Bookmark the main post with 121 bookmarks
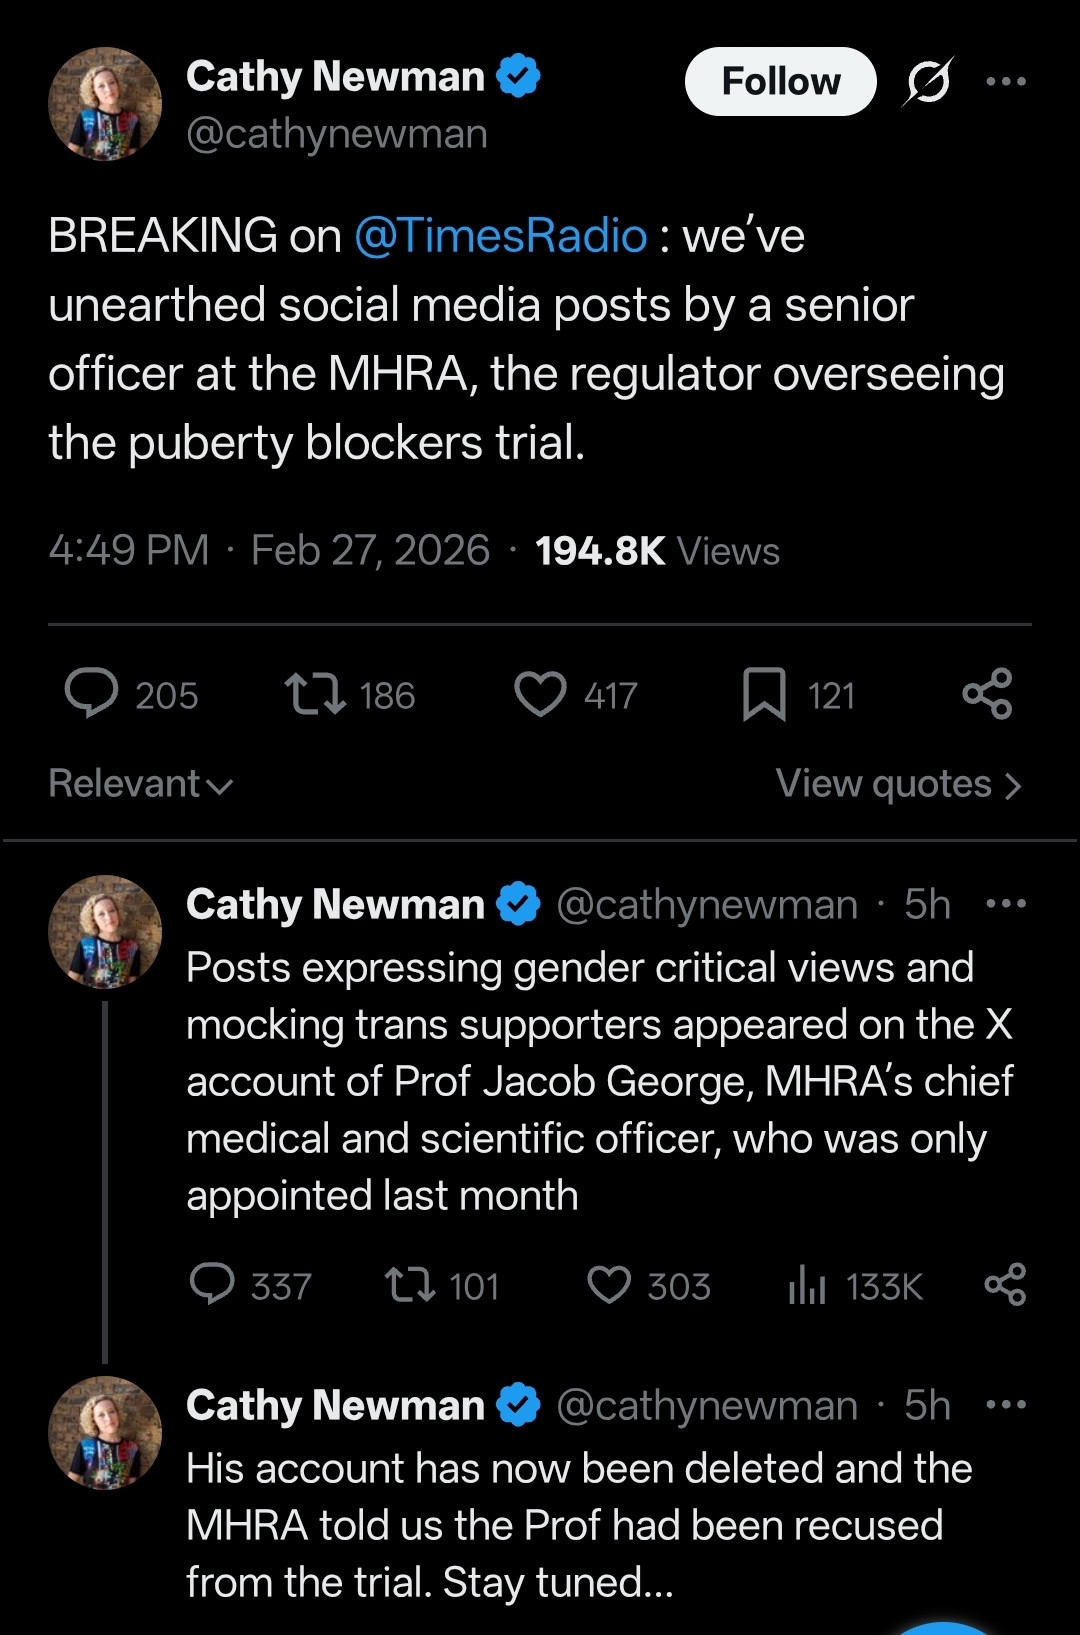 pyautogui.click(x=764, y=694)
